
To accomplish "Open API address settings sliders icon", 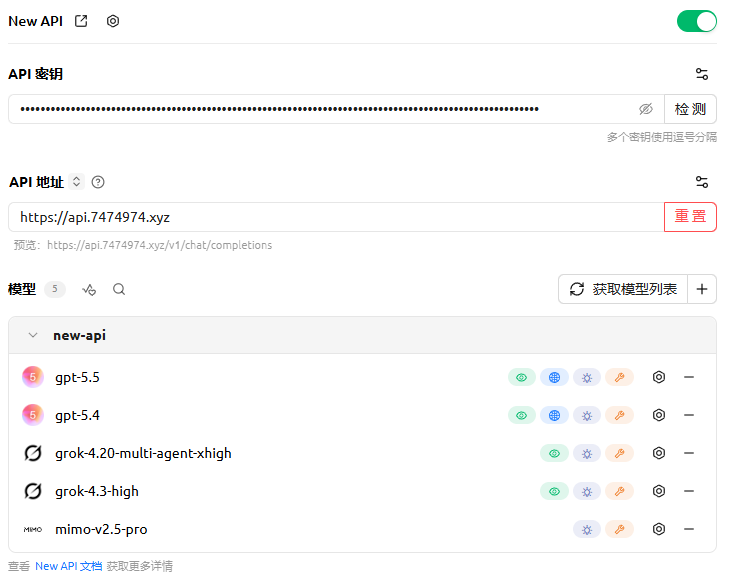I will [x=702, y=182].
